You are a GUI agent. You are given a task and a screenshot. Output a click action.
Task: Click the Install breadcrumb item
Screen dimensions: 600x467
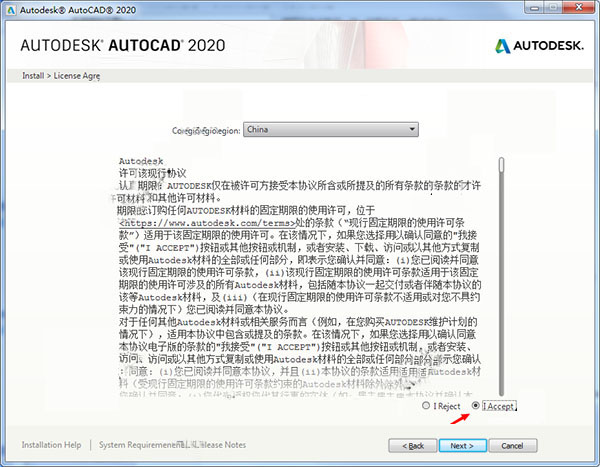coord(33,76)
